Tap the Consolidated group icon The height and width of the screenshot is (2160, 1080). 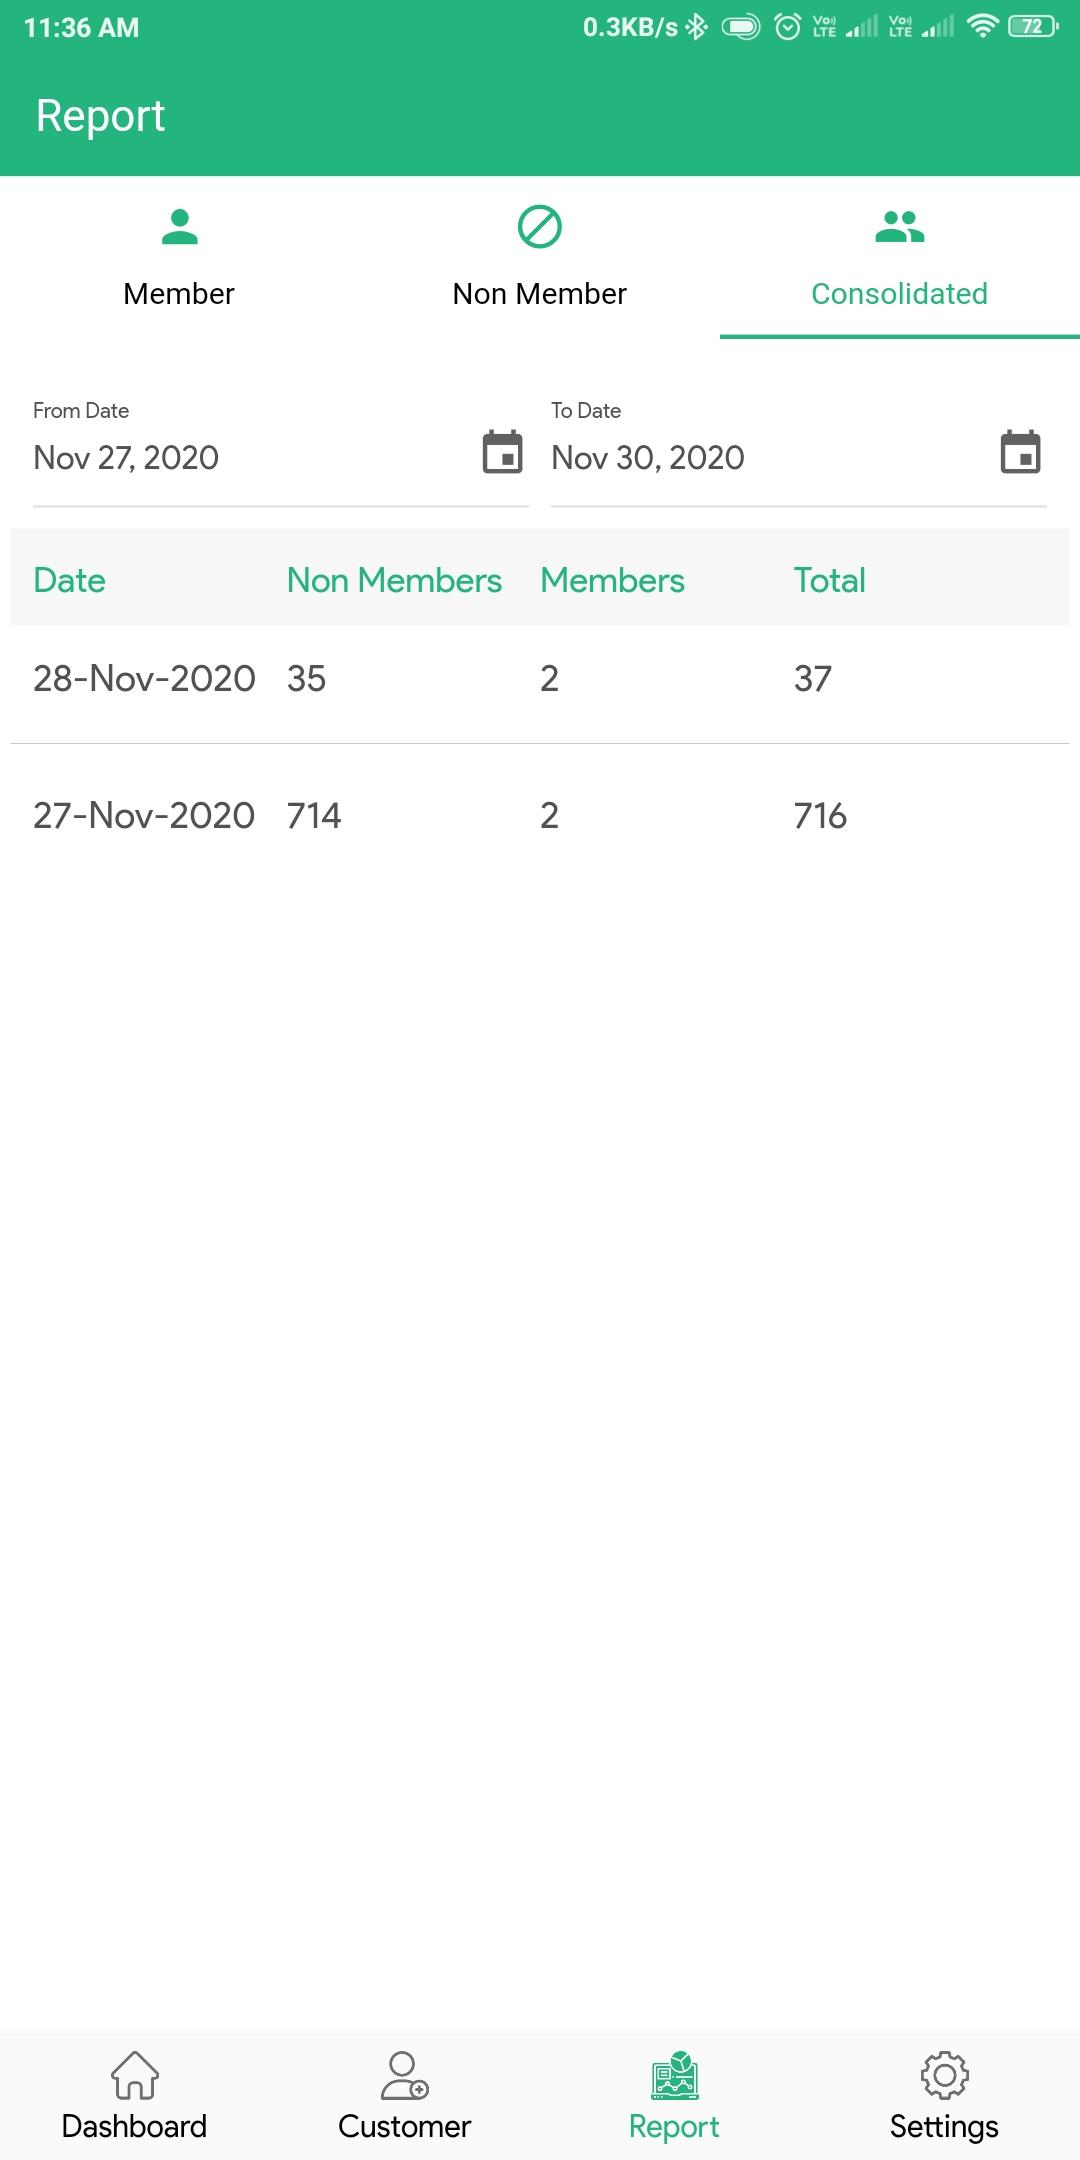(900, 227)
